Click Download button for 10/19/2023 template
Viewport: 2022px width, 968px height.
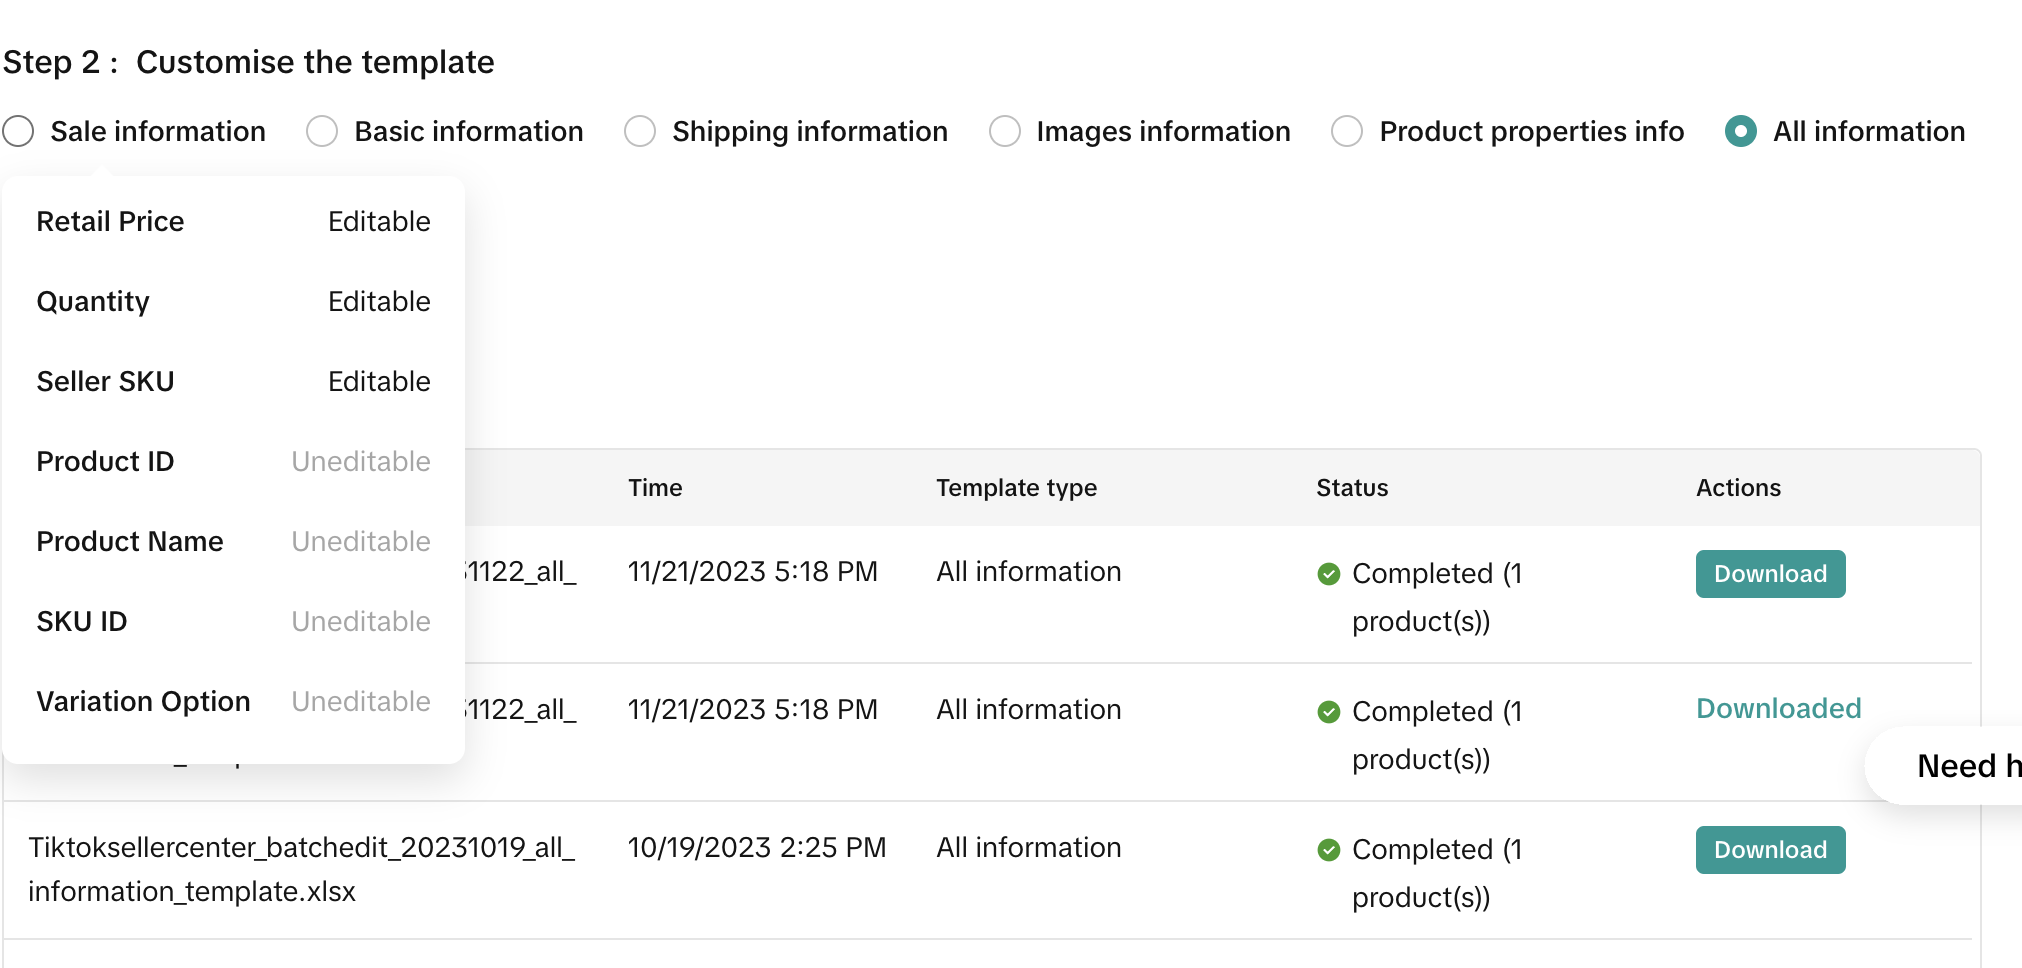pos(1770,850)
